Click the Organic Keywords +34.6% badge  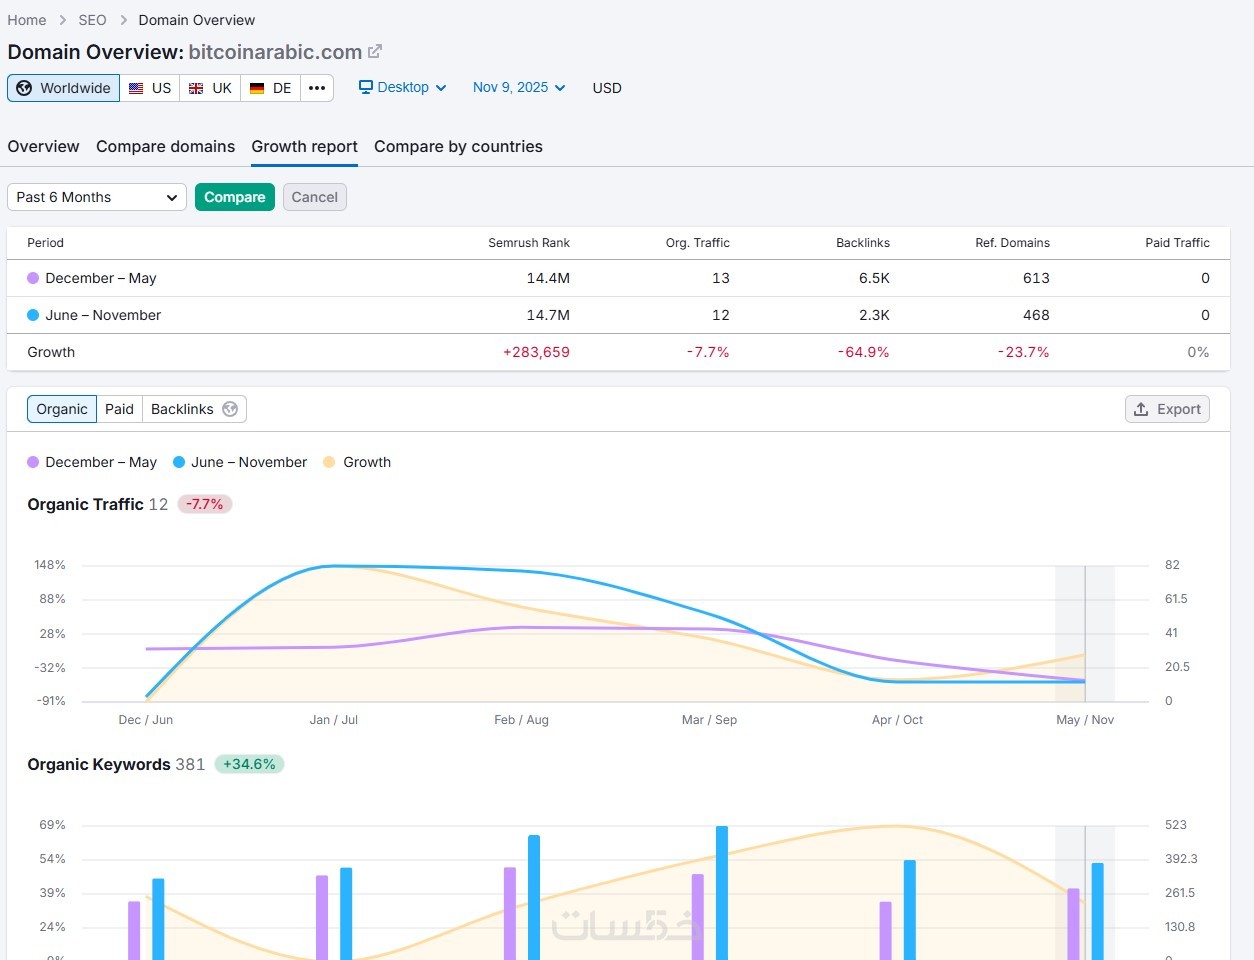click(249, 764)
